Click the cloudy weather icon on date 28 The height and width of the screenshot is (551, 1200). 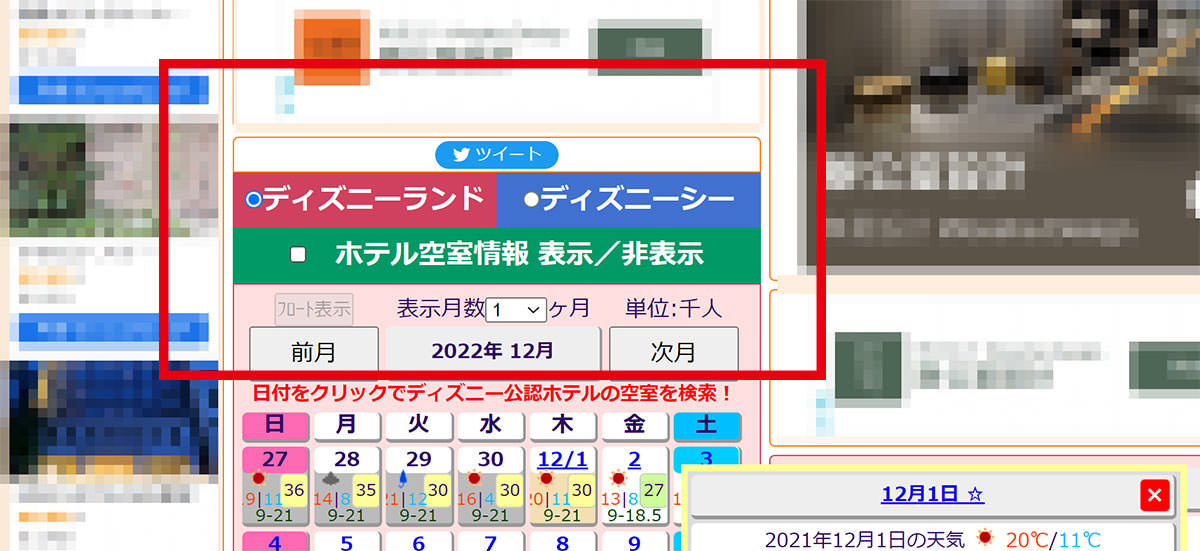coord(331,479)
